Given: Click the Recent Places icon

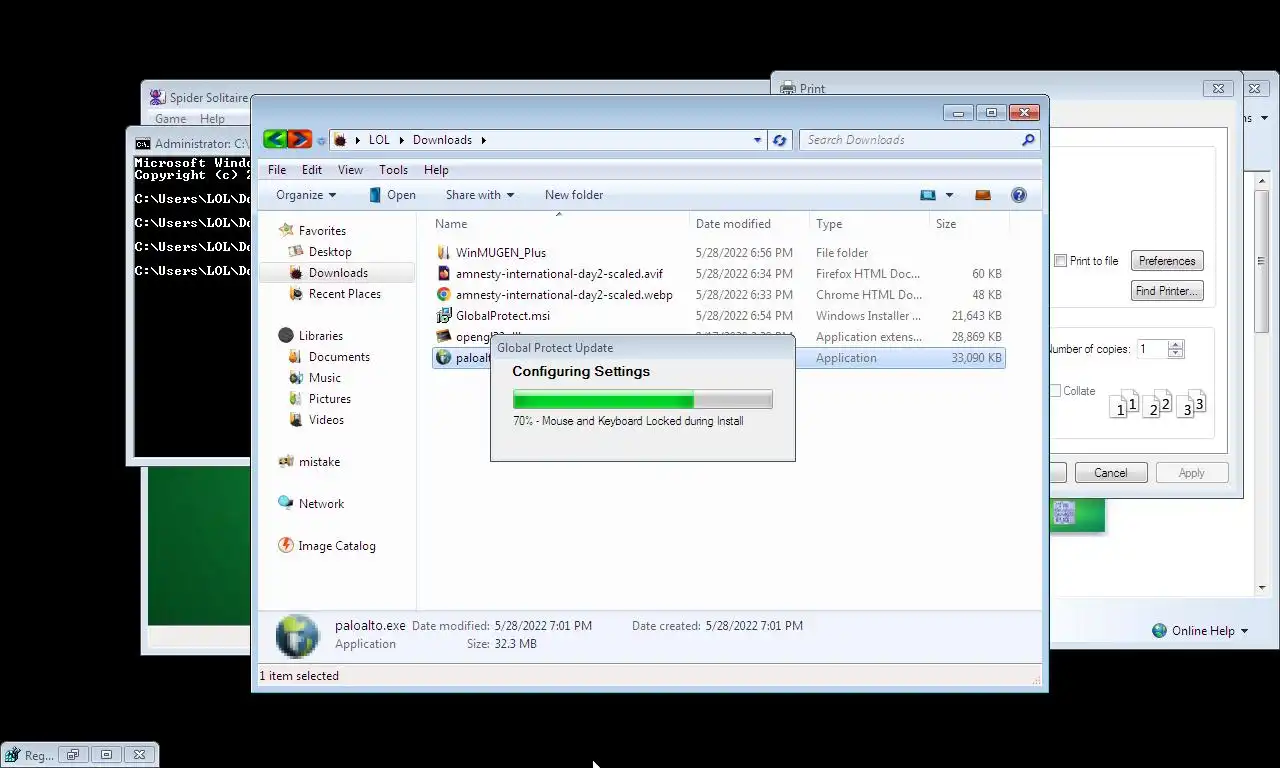Looking at the screenshot, I should 296,294.
